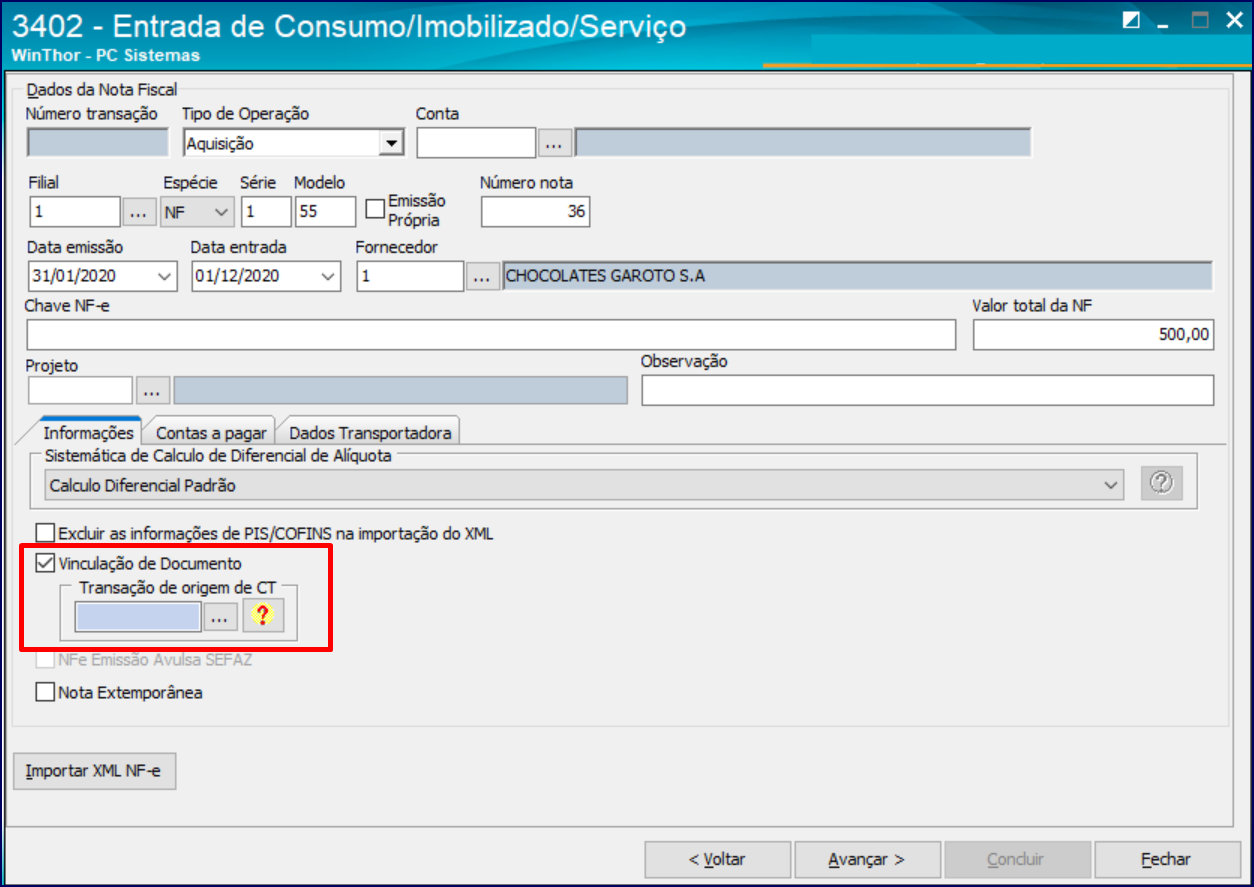The height and width of the screenshot is (887, 1254).
Task: Select the Informações tab
Action: coord(88,433)
